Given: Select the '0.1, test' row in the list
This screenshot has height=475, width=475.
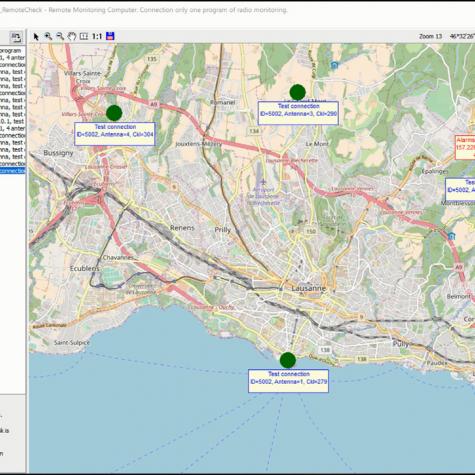Looking at the screenshot, I should [13, 121].
